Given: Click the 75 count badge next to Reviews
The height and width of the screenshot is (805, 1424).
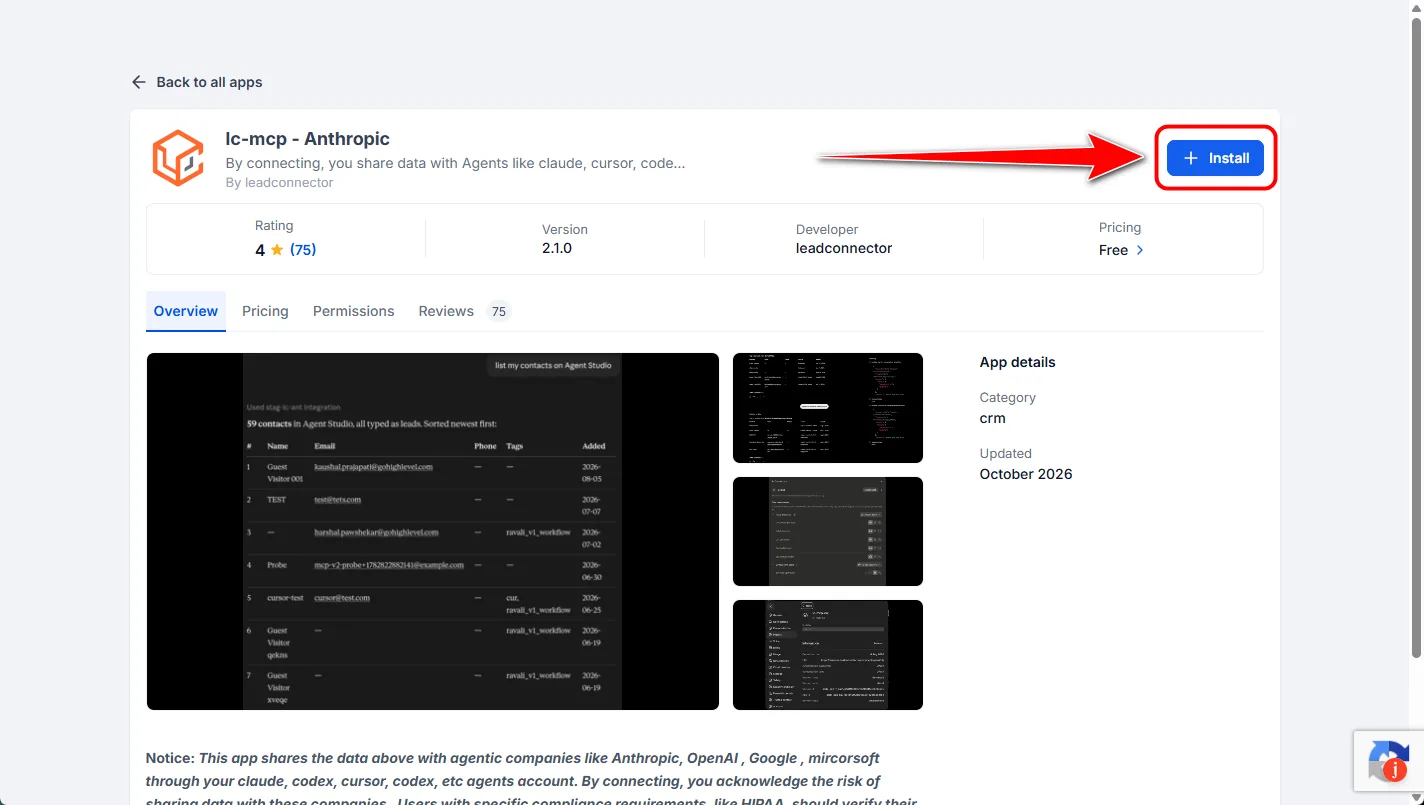Looking at the screenshot, I should coord(499,311).
